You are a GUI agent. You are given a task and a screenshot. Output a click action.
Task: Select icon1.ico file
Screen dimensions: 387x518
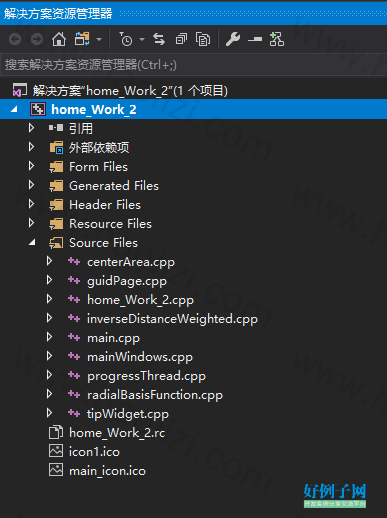pyautogui.click(x=94, y=452)
